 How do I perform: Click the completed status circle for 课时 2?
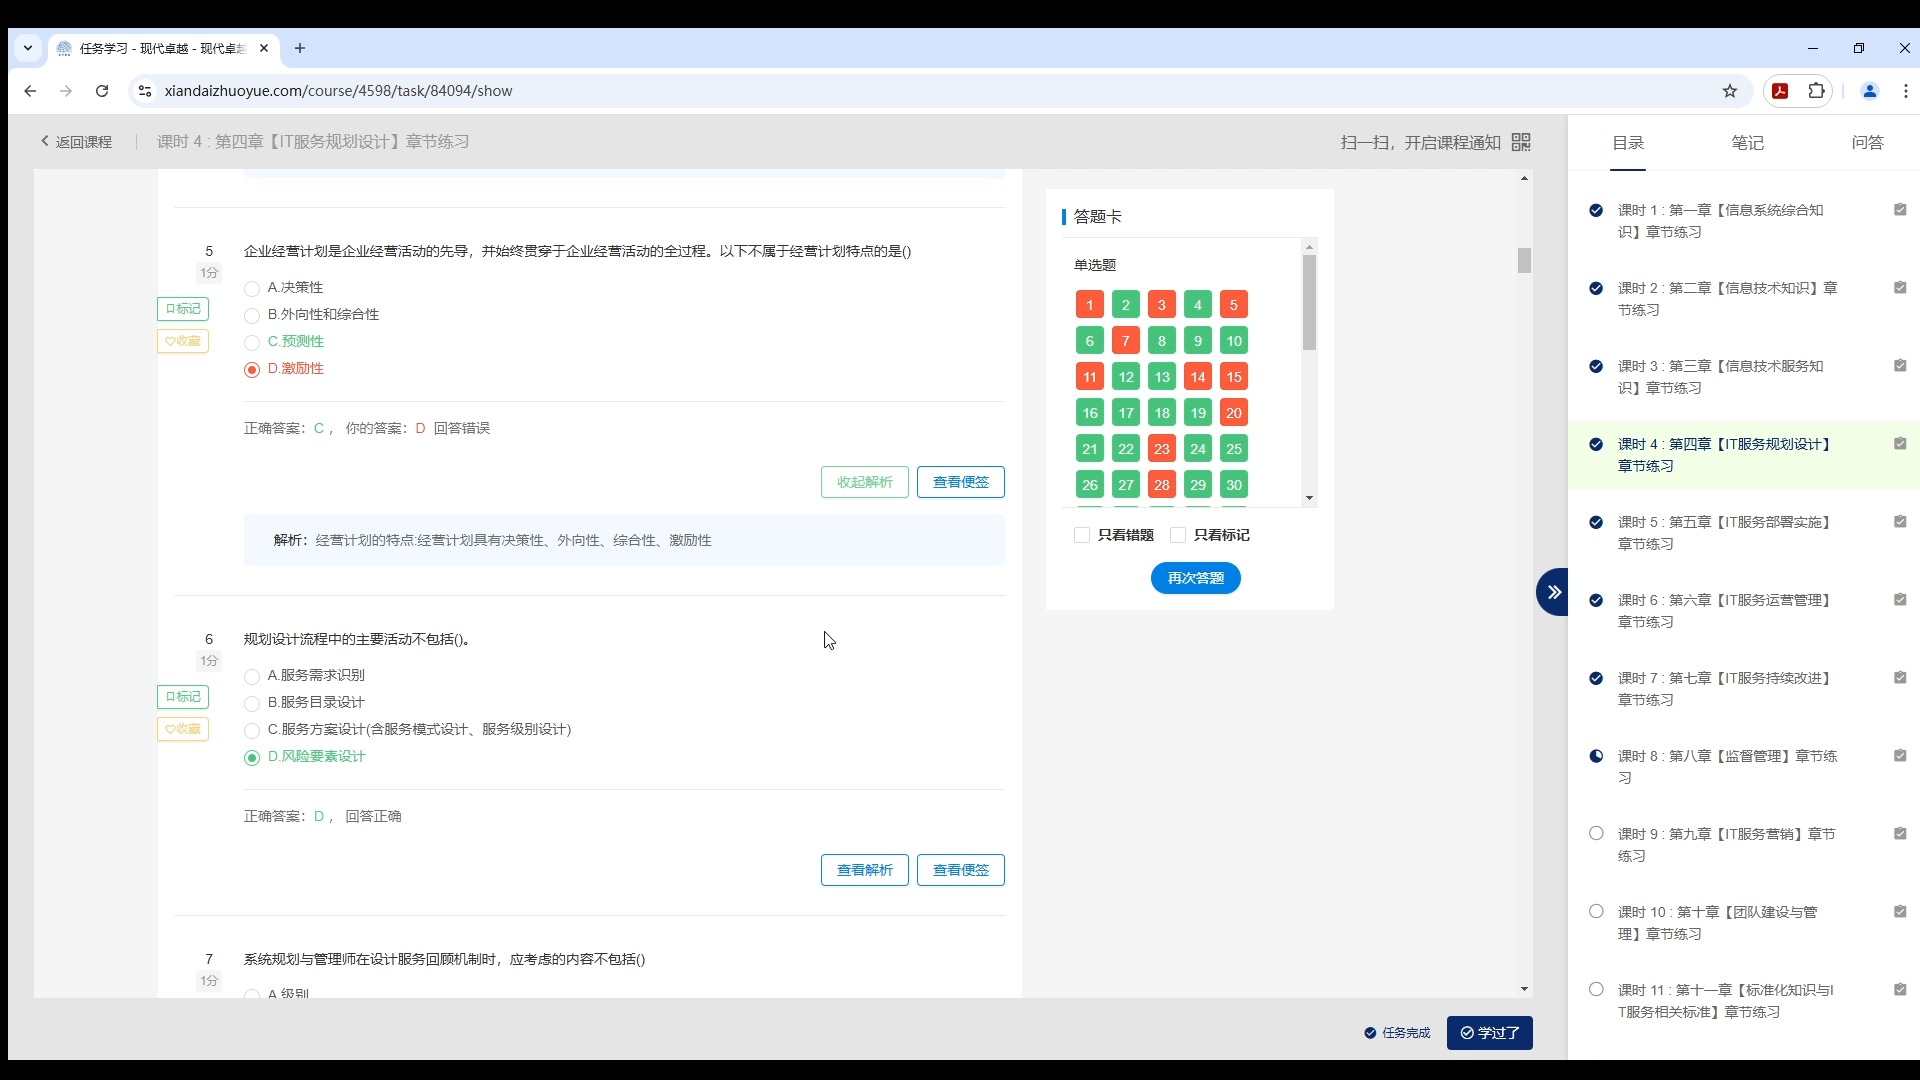tap(1596, 288)
